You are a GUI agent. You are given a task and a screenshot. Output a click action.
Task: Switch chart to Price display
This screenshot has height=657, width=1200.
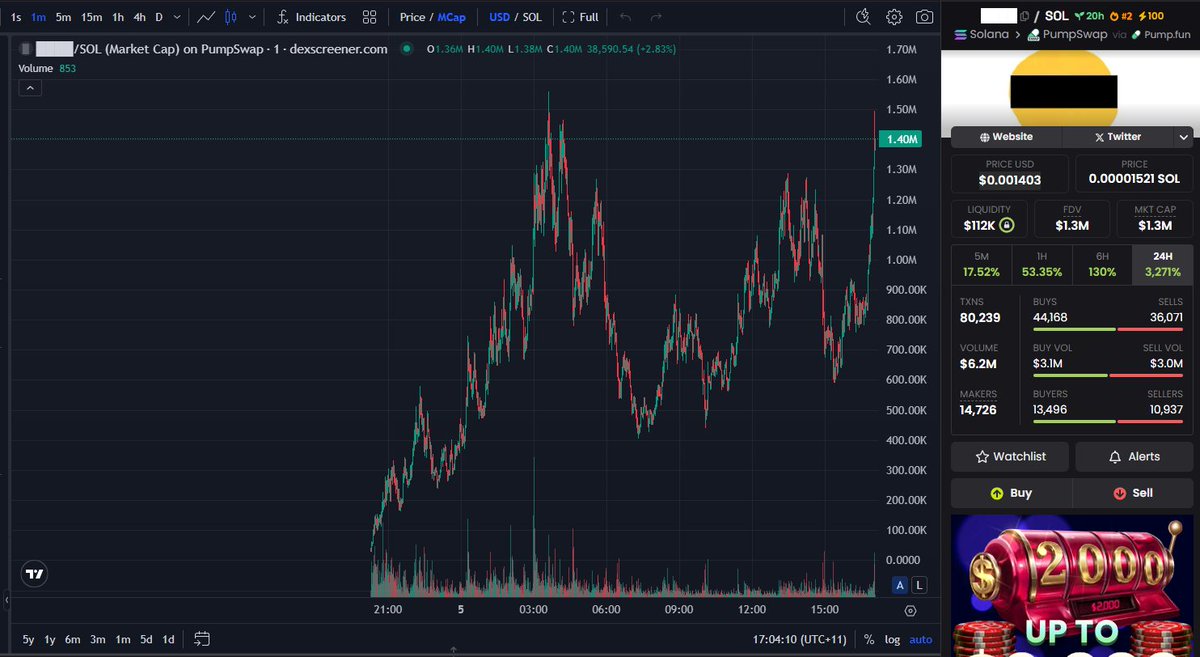pos(412,17)
